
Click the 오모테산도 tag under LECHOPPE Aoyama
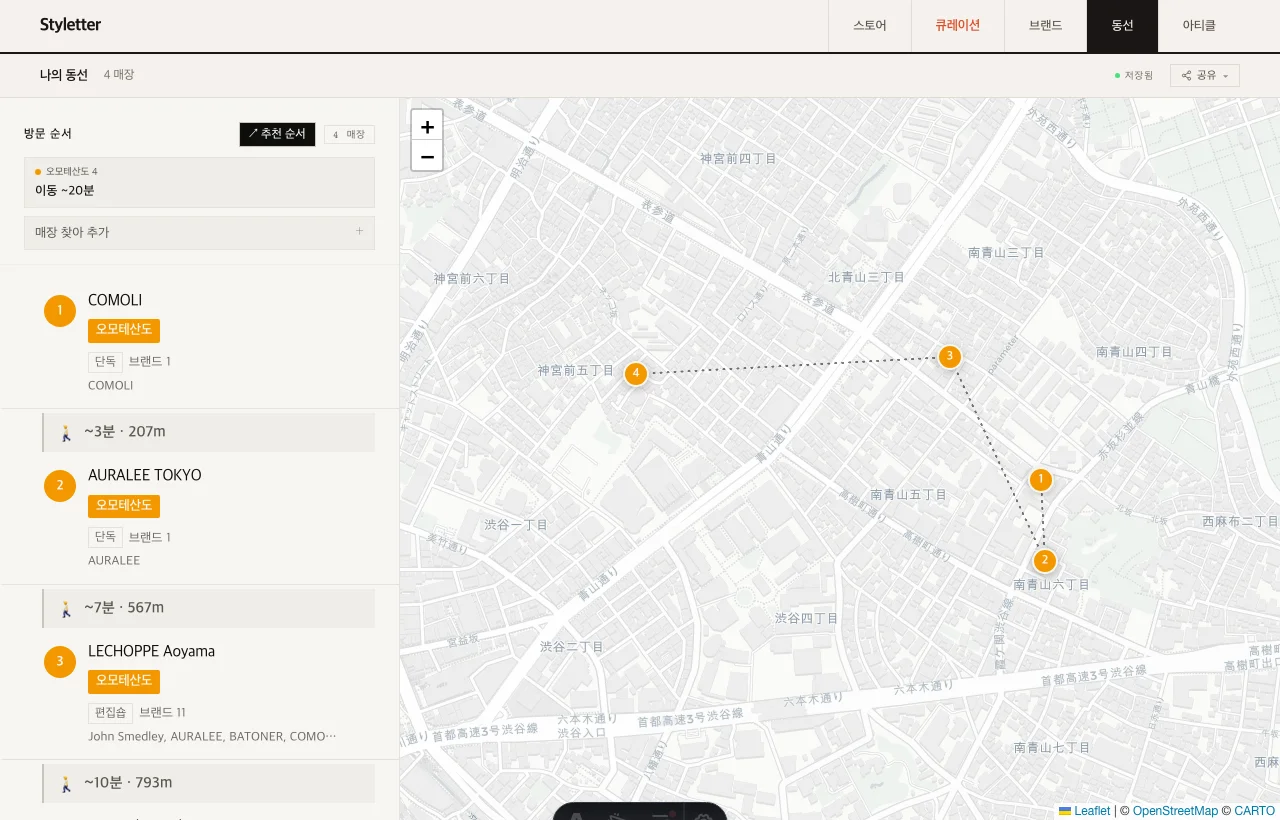pyautogui.click(x=124, y=682)
